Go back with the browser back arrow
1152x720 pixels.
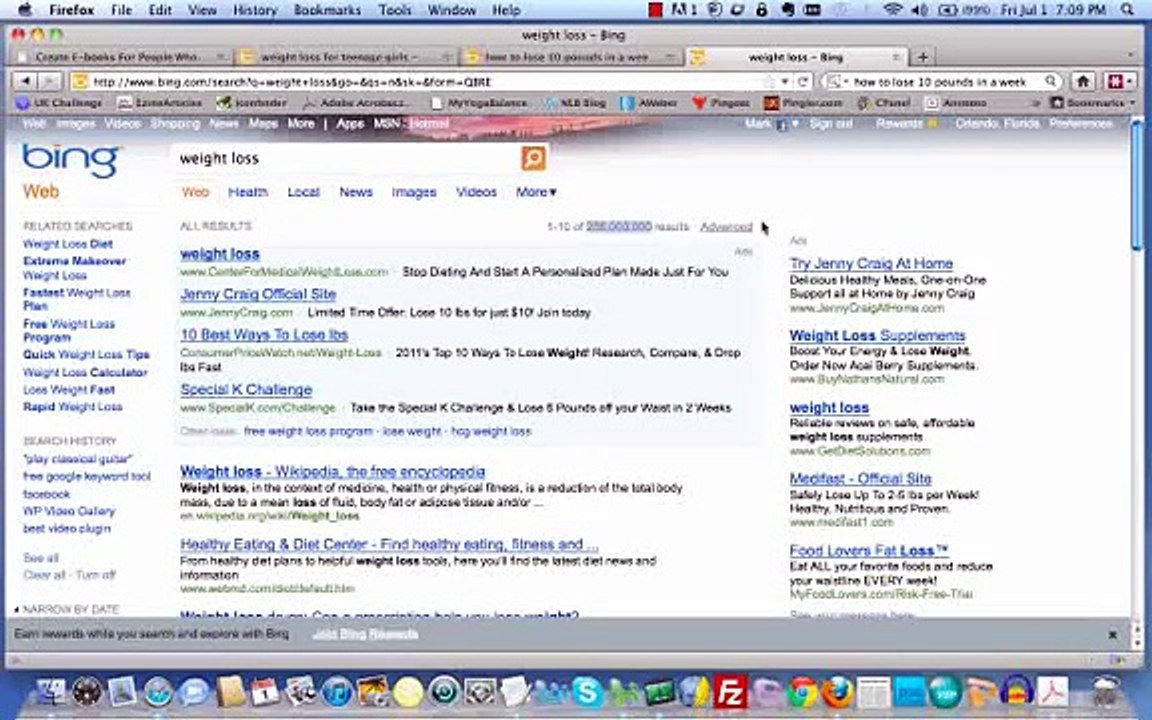click(26, 82)
